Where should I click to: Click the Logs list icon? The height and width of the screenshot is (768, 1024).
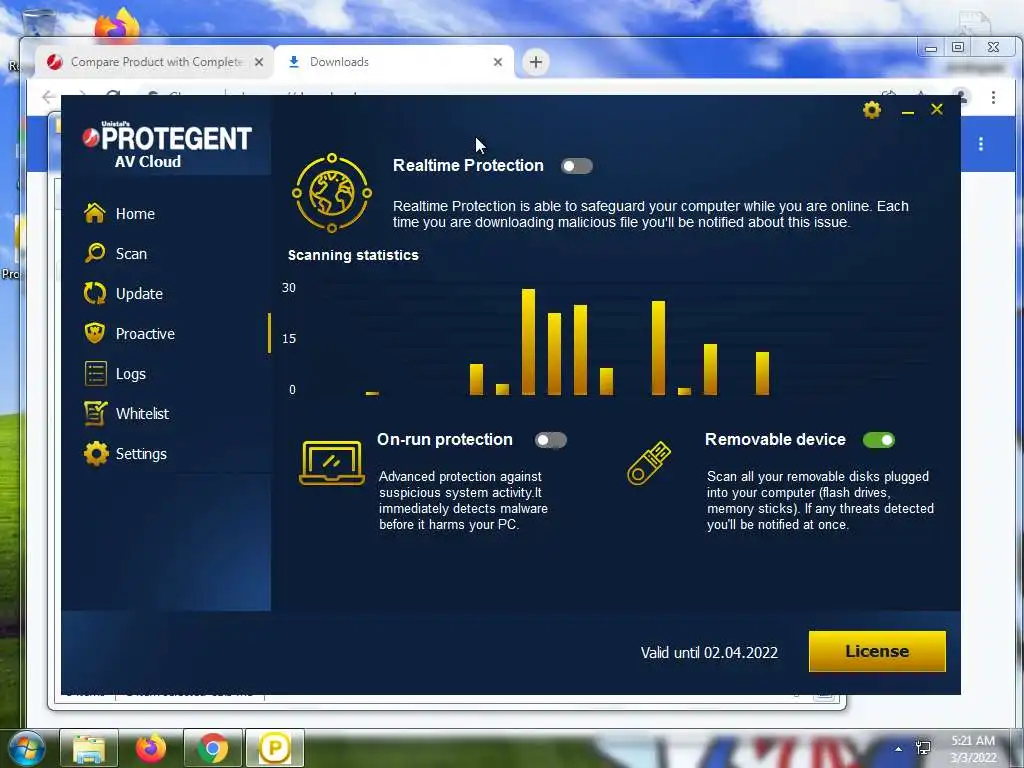pyautogui.click(x=95, y=374)
